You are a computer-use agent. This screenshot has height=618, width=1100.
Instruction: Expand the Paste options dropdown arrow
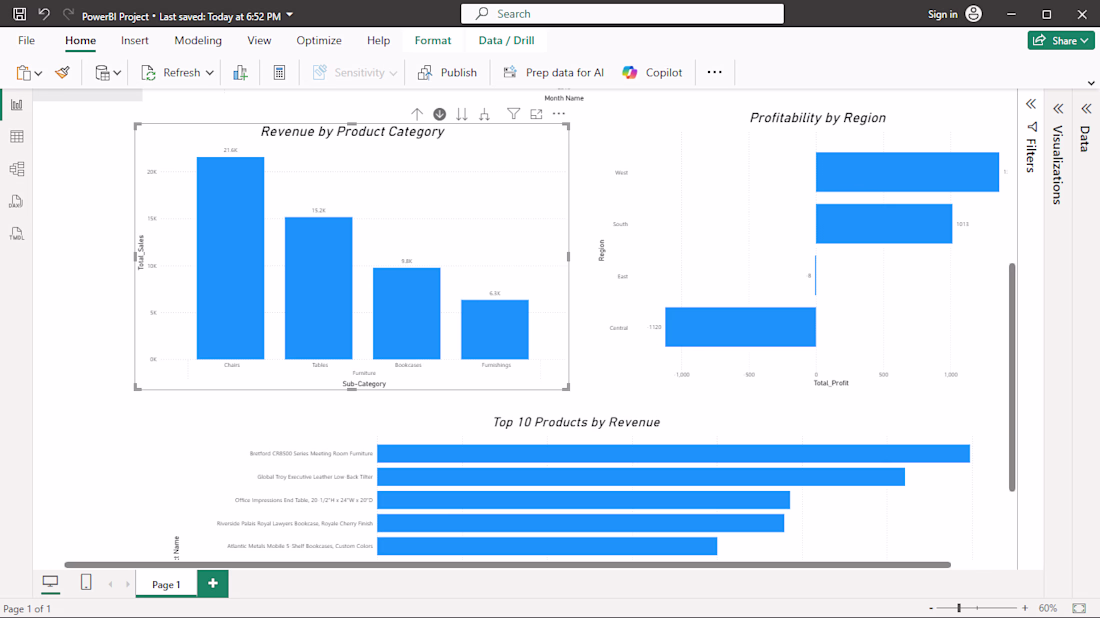[x=39, y=73]
